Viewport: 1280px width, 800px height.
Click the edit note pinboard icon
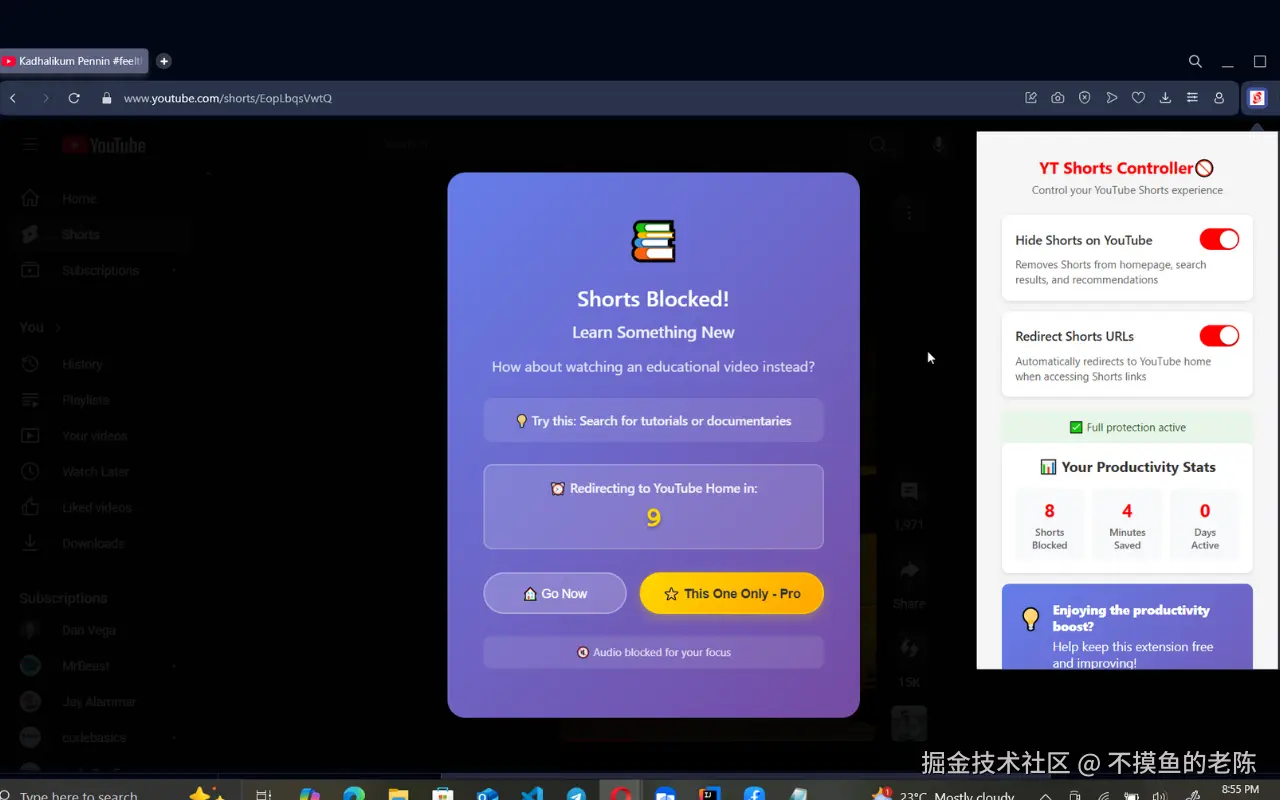click(1031, 98)
